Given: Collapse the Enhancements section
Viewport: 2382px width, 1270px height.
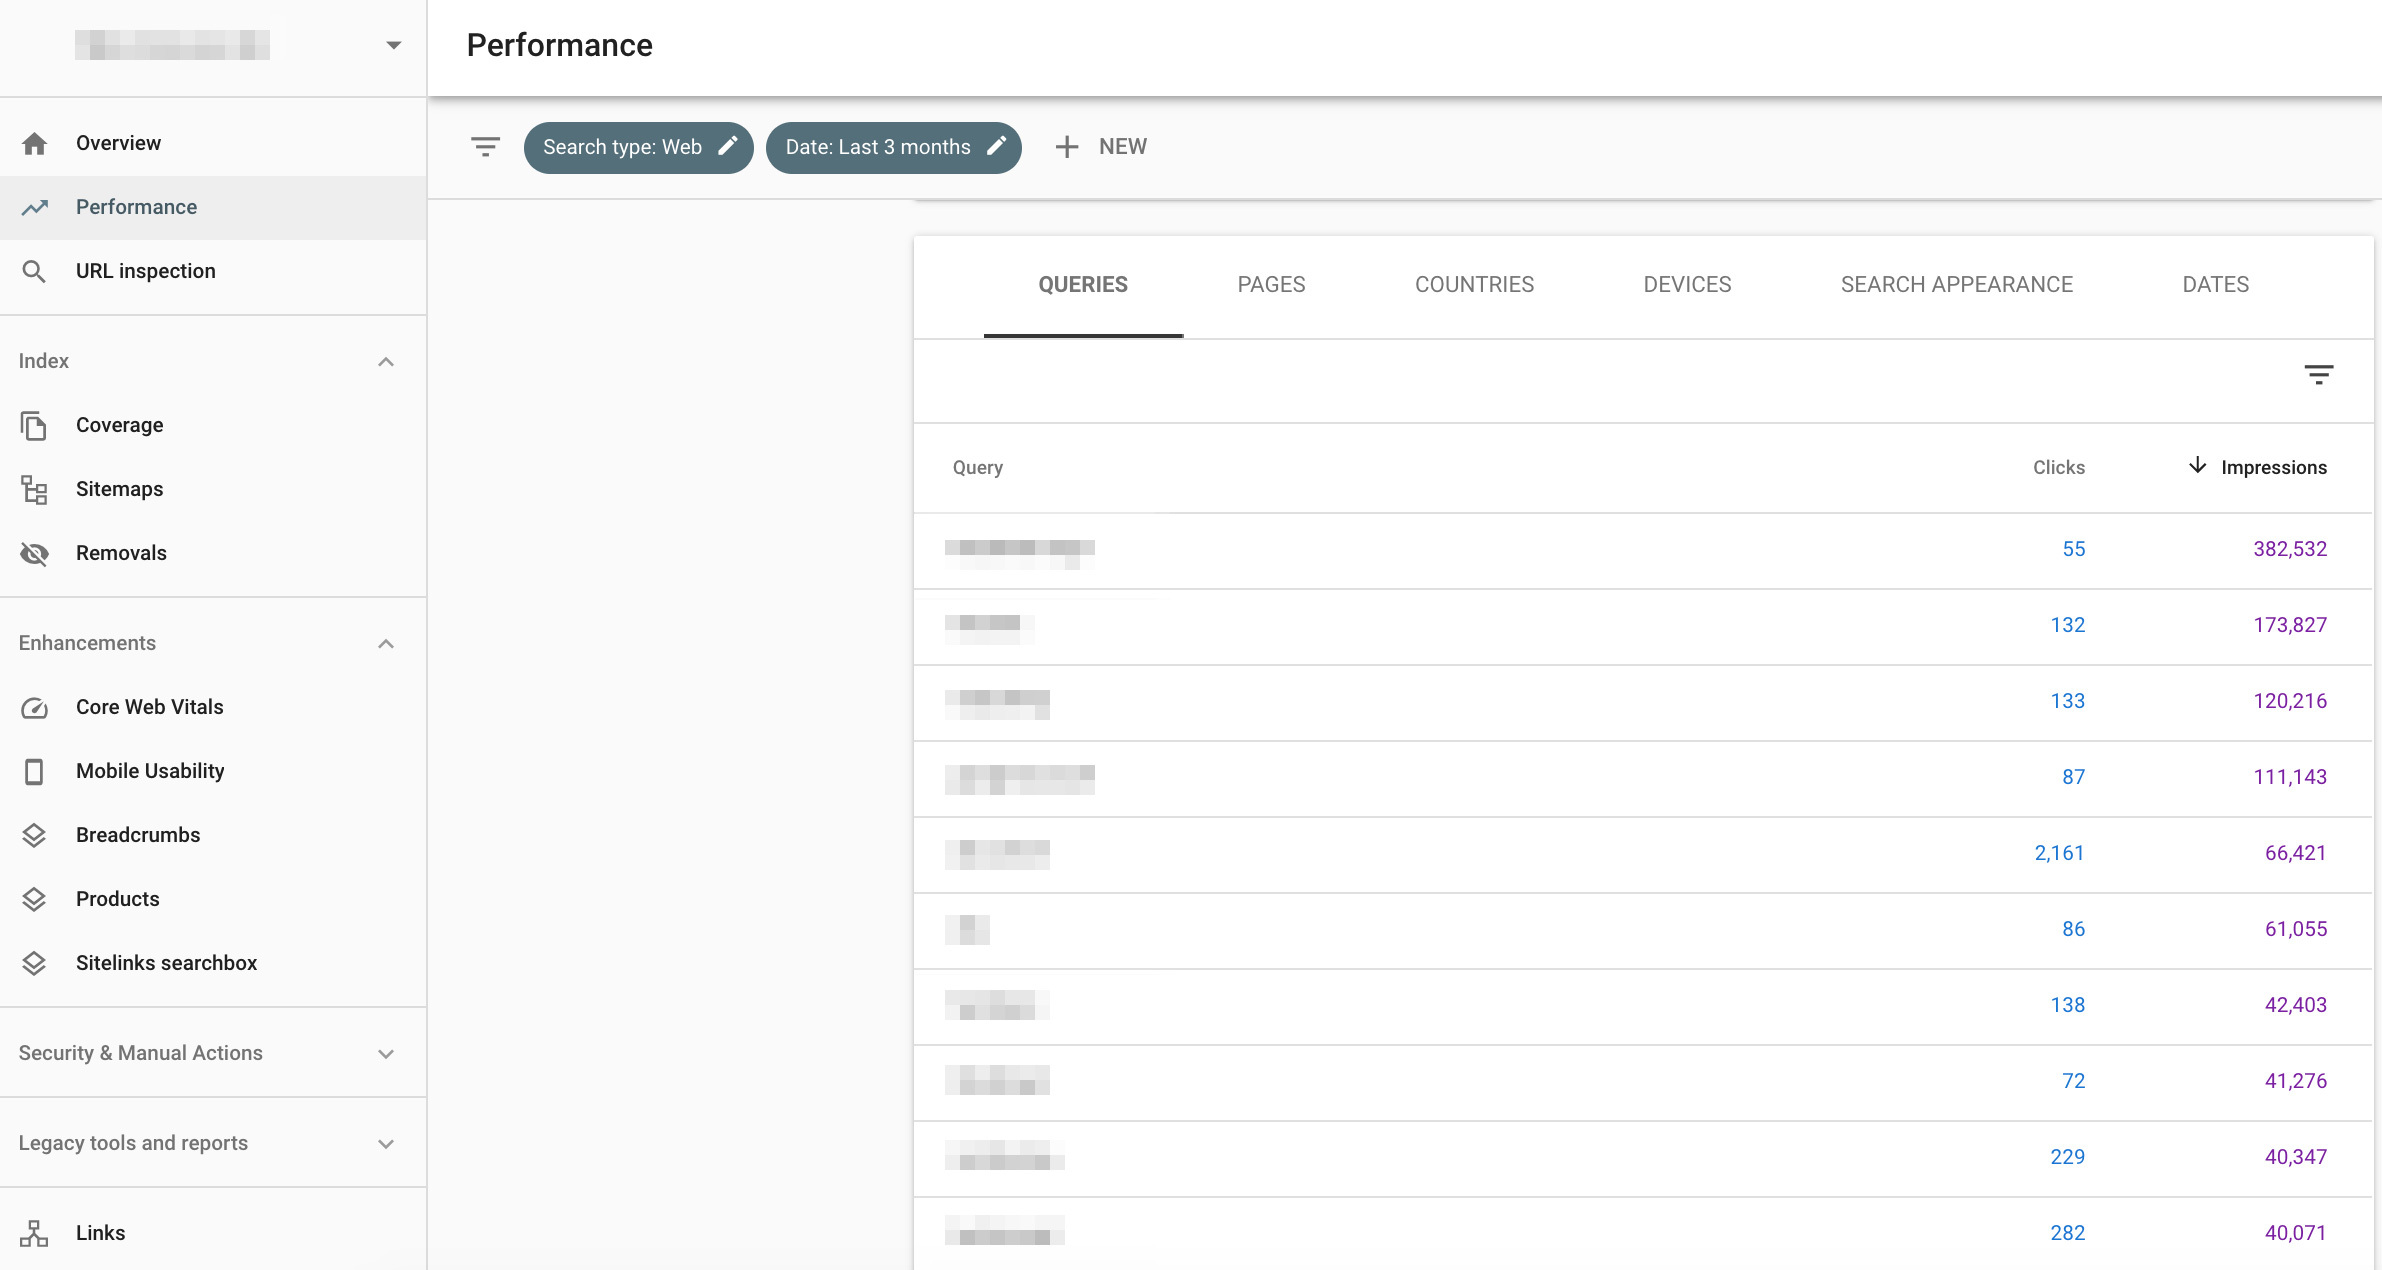Looking at the screenshot, I should coord(386,644).
